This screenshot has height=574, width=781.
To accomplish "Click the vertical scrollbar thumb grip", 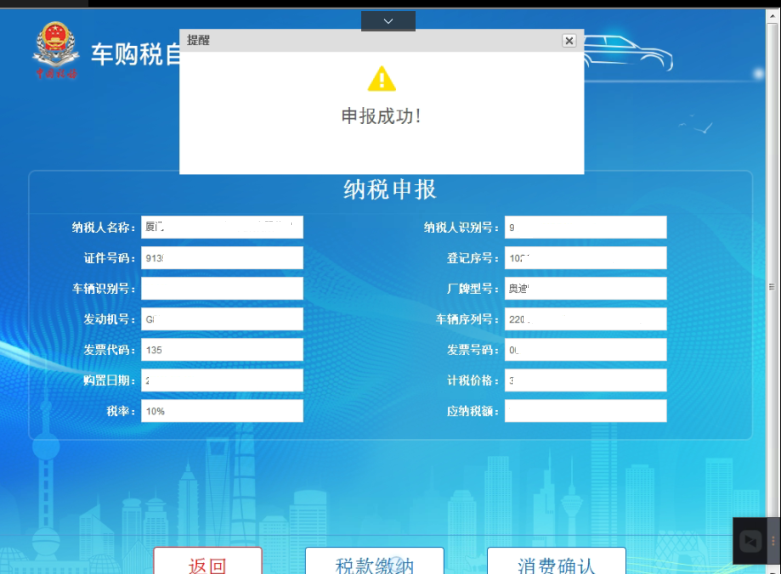I will [x=772, y=287].
